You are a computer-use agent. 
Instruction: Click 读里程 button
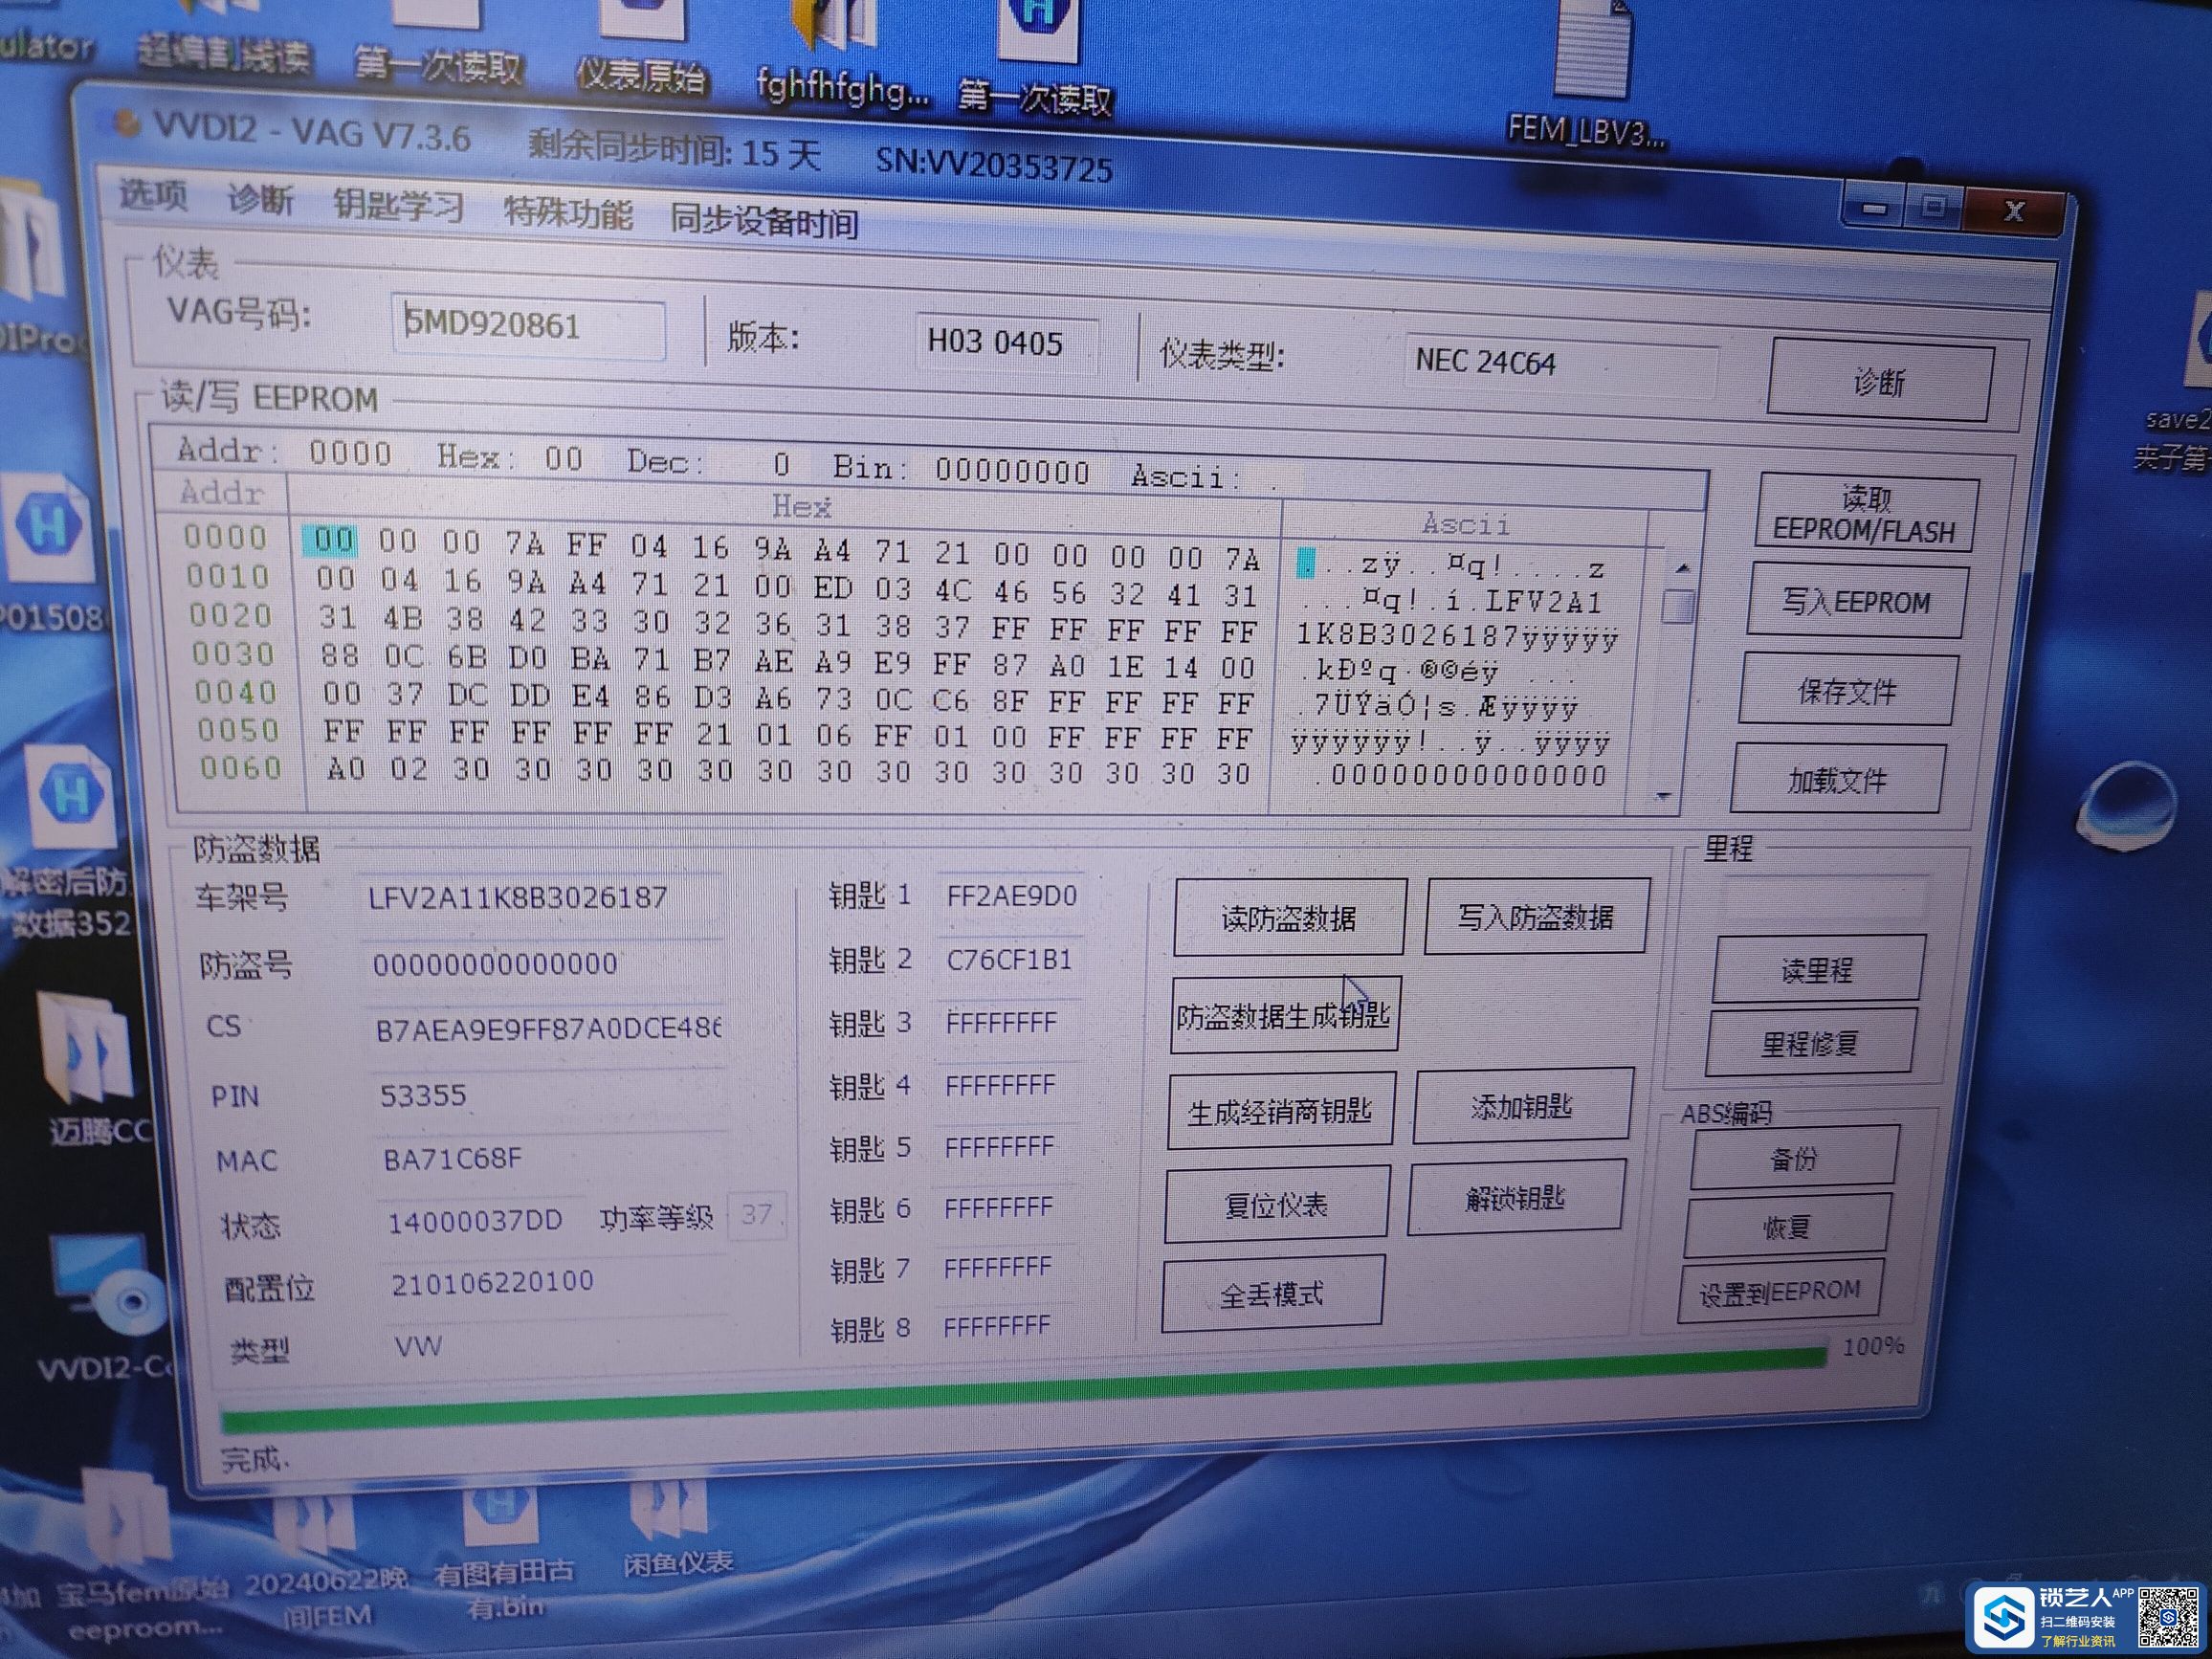(x=1818, y=969)
